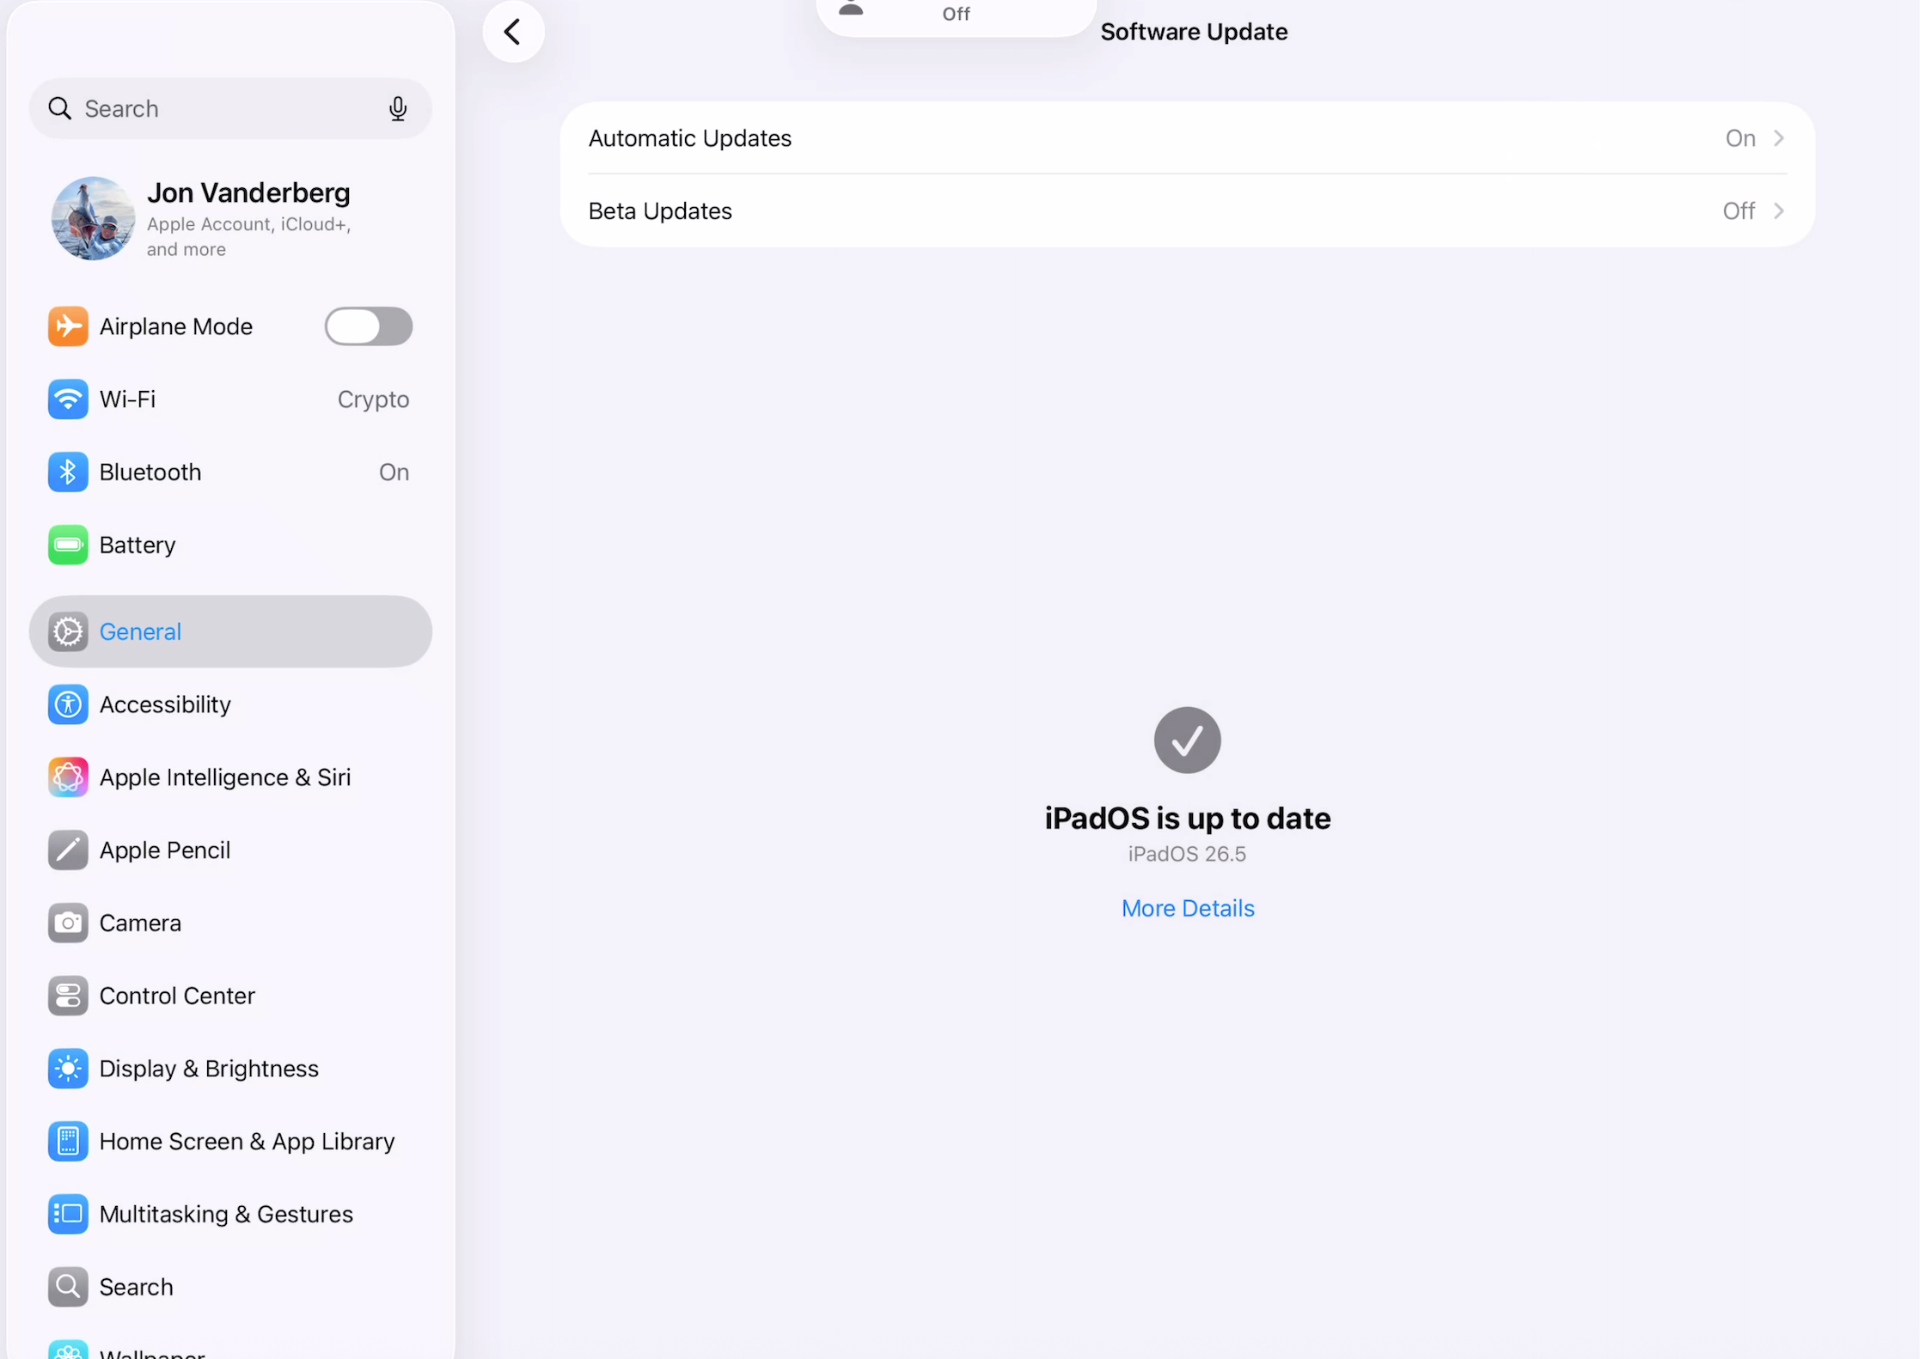Open Multitasking & Gestures settings
This screenshot has width=1920, height=1359.
(x=230, y=1214)
